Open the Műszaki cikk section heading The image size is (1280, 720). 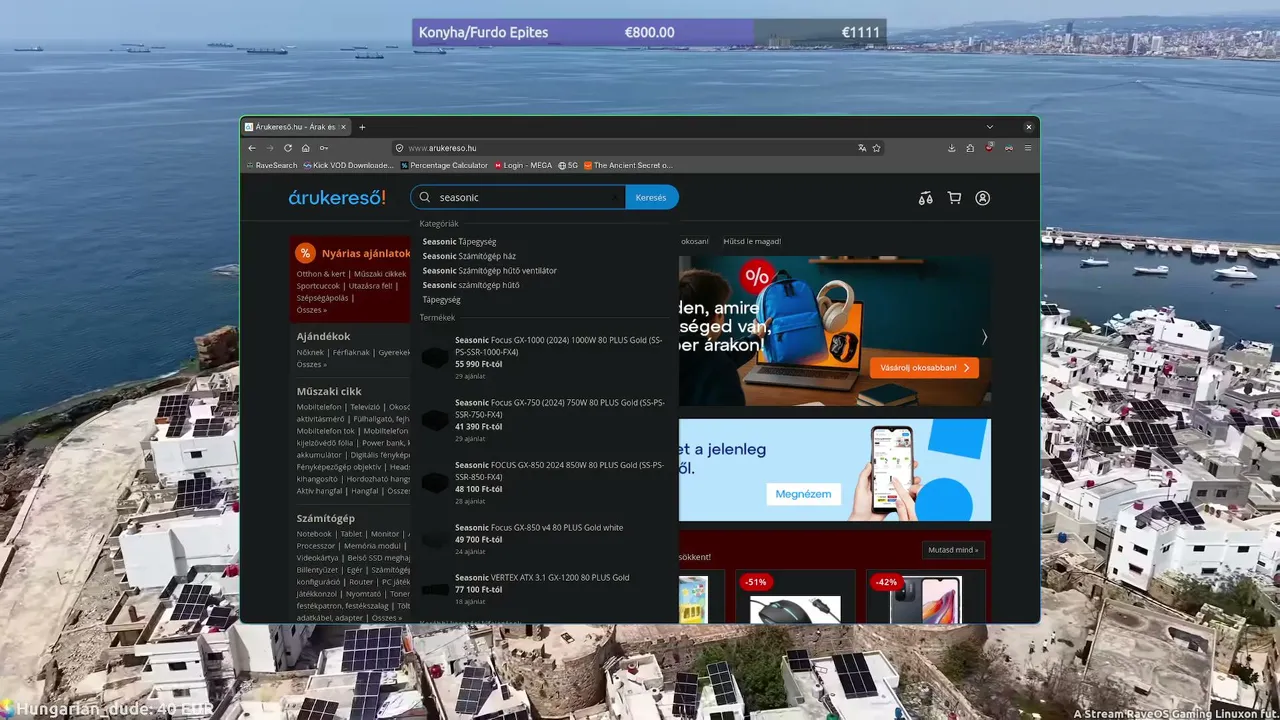pyautogui.click(x=329, y=391)
